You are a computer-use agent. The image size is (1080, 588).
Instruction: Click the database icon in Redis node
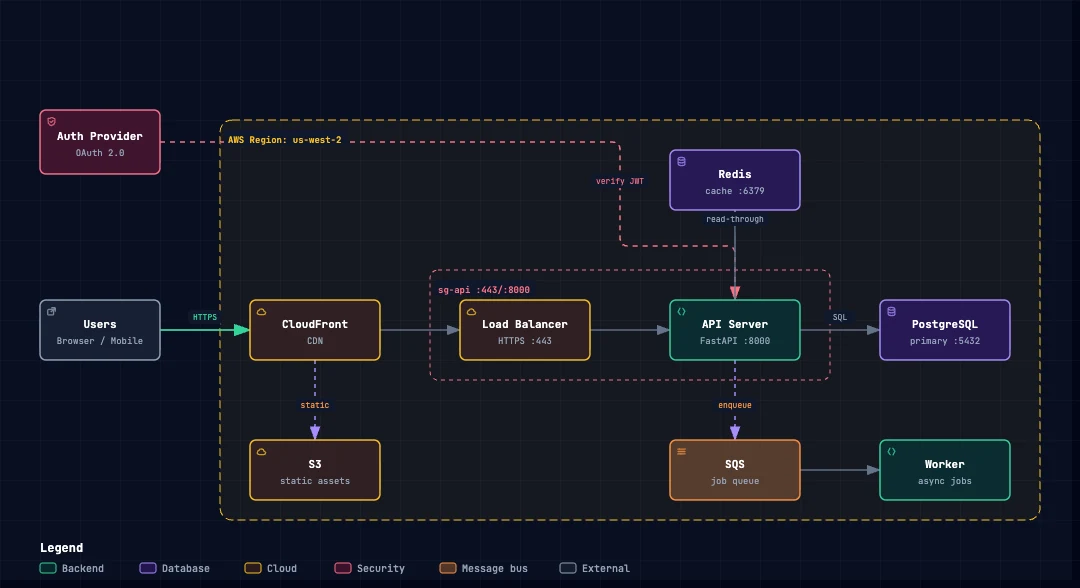pos(682,162)
